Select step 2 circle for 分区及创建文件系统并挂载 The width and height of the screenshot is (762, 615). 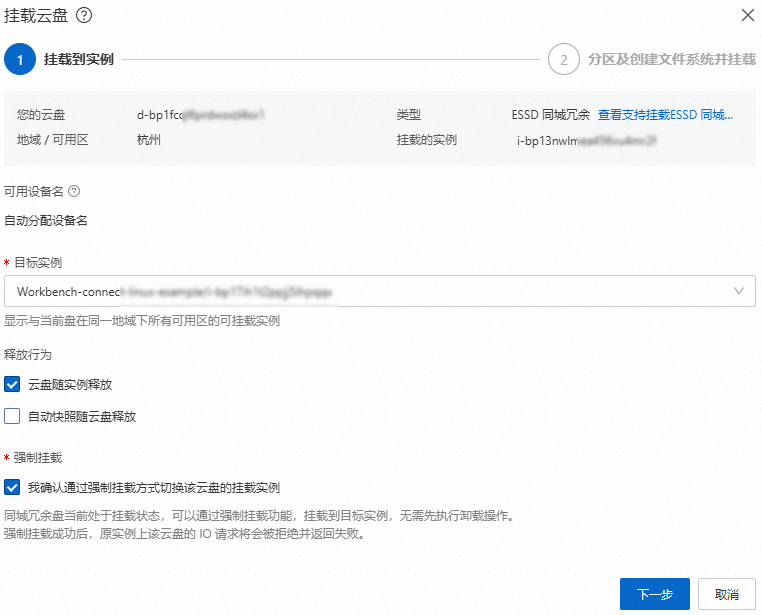[563, 59]
